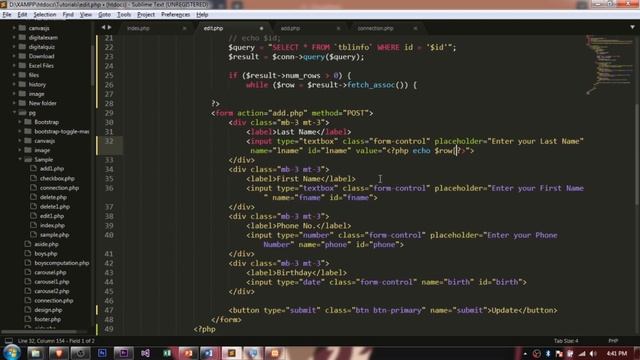Open the File menu
This screenshot has width=640, height=360.
point(7,15)
